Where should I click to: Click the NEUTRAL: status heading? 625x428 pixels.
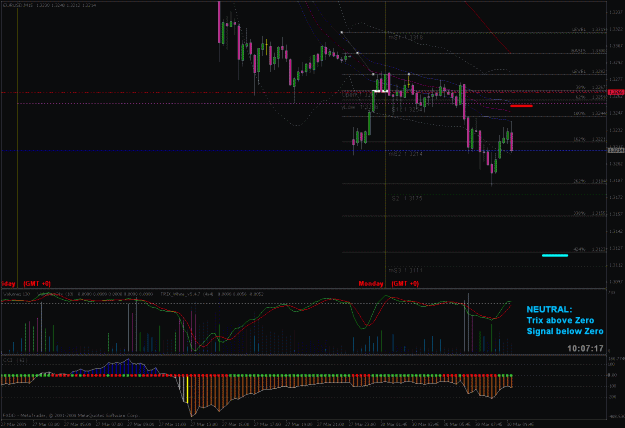point(549,309)
